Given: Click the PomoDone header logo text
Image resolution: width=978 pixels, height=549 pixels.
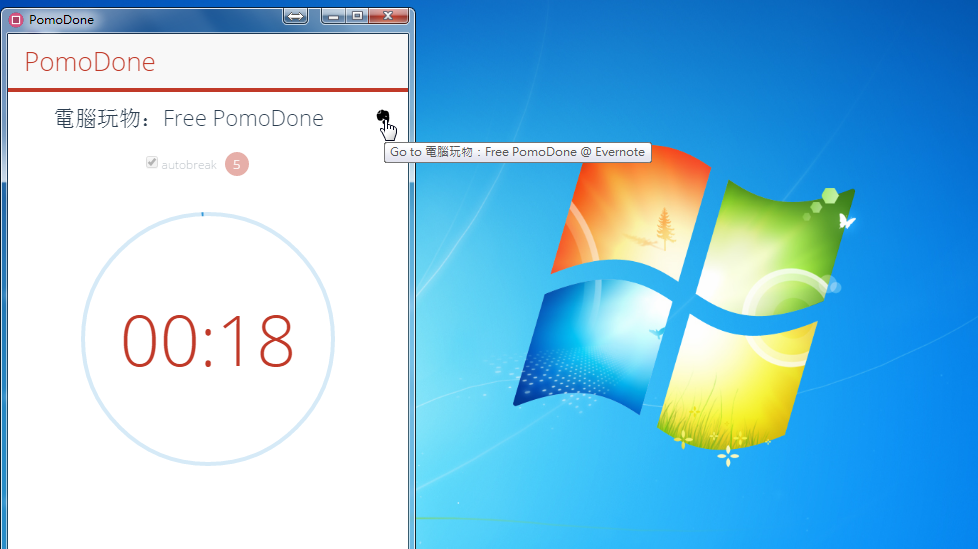Looking at the screenshot, I should pos(90,62).
